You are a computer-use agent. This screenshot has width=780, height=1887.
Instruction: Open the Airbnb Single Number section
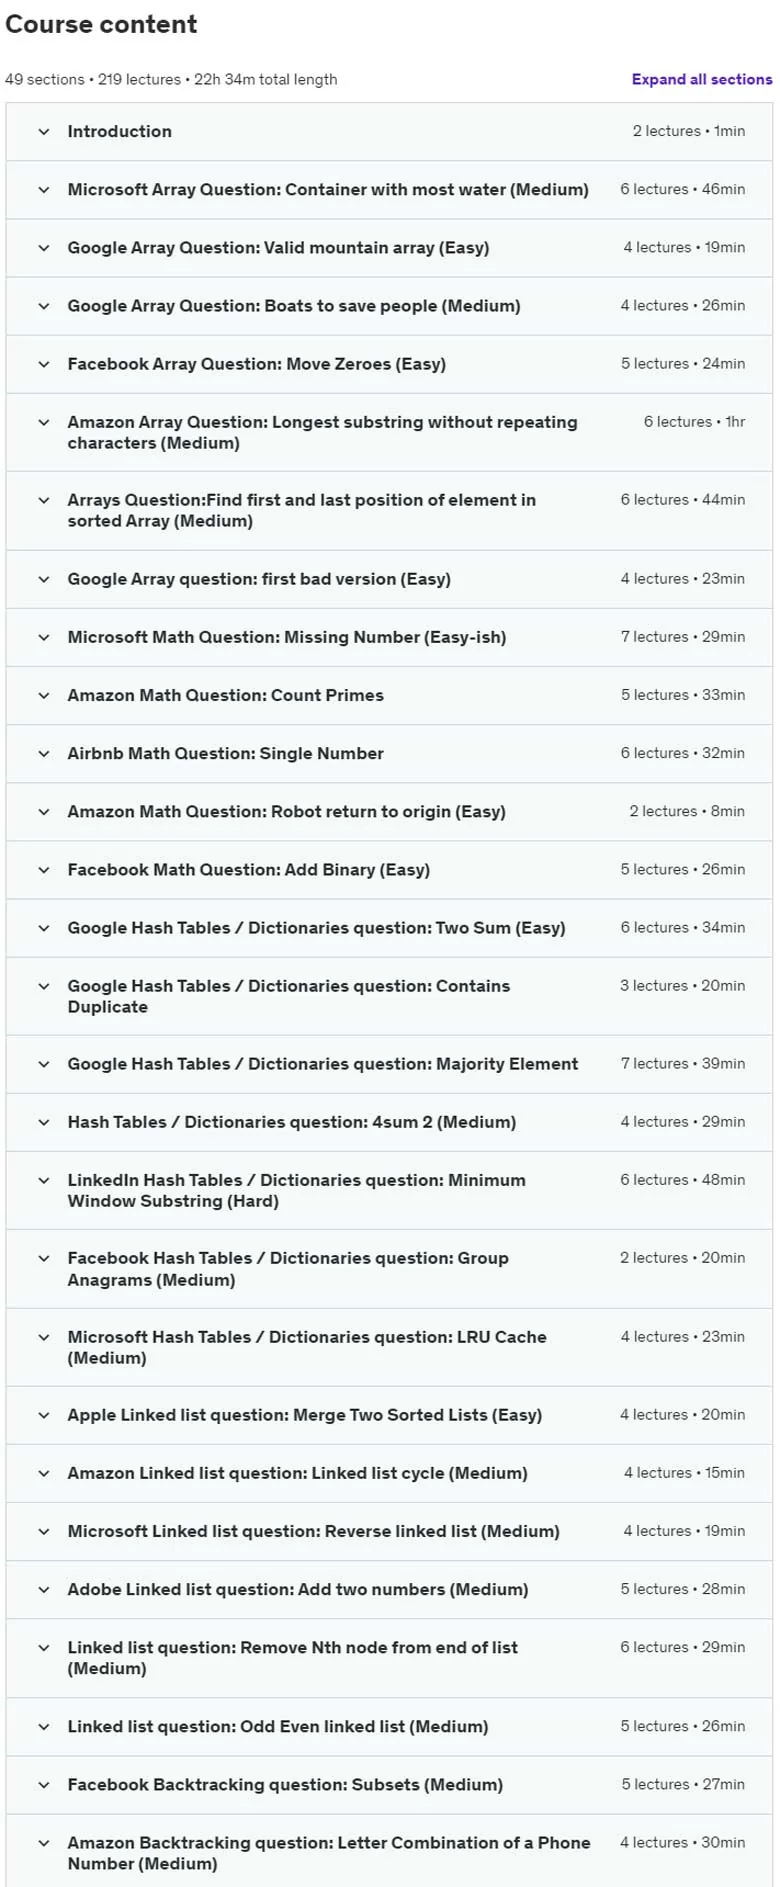click(389, 753)
